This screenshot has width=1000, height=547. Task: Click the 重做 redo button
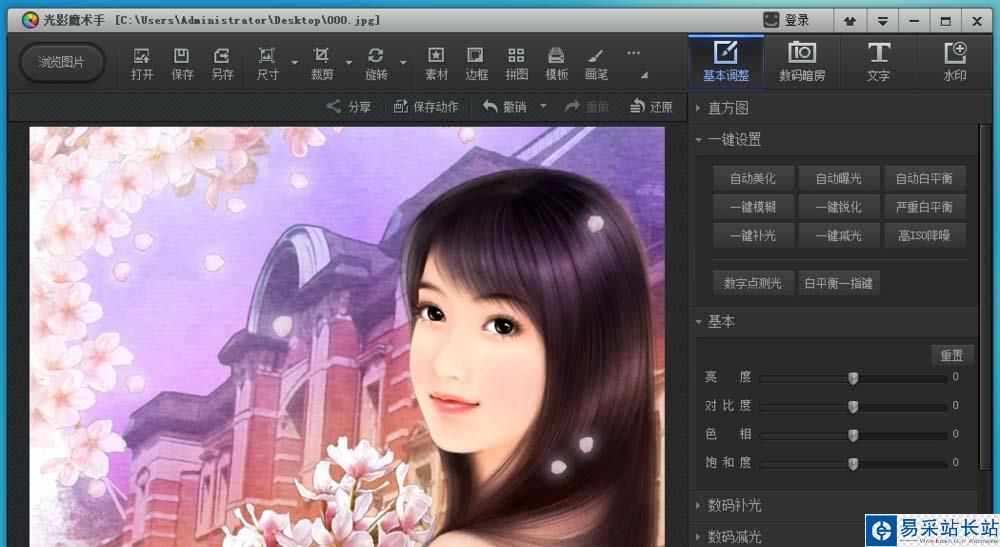pos(587,106)
